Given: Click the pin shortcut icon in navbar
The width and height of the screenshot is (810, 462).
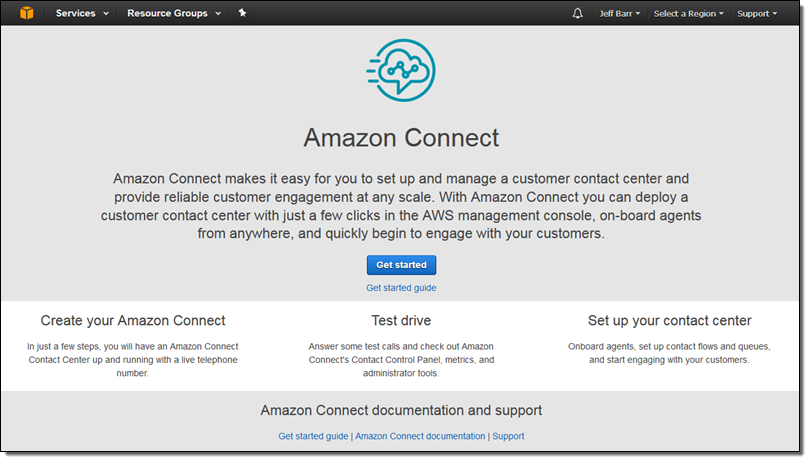Looking at the screenshot, I should (242, 13).
